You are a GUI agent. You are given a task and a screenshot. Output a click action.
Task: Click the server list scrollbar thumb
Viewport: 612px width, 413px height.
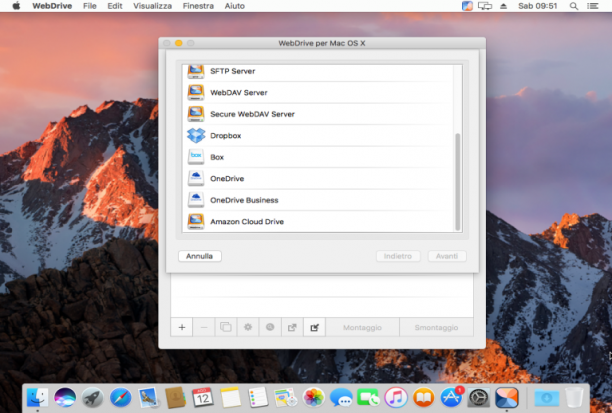457,182
